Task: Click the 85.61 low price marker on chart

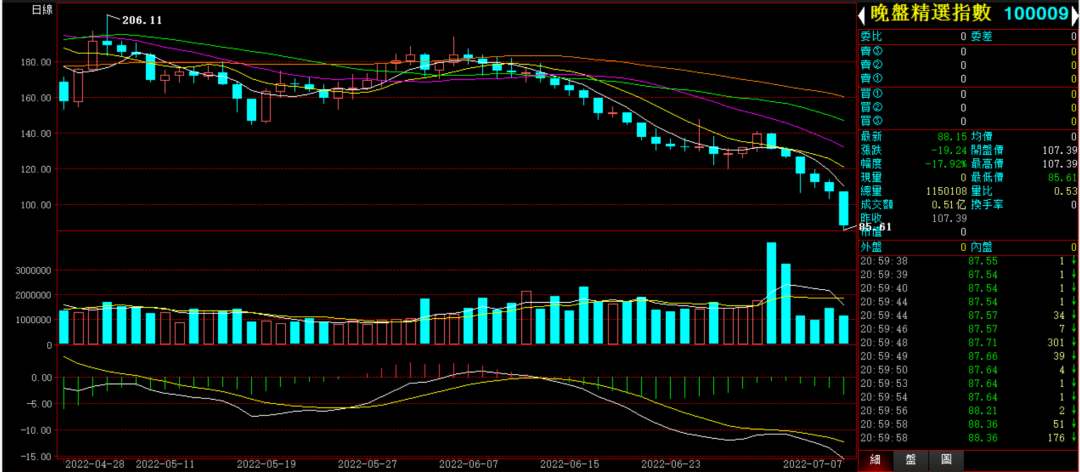Action: tap(874, 226)
